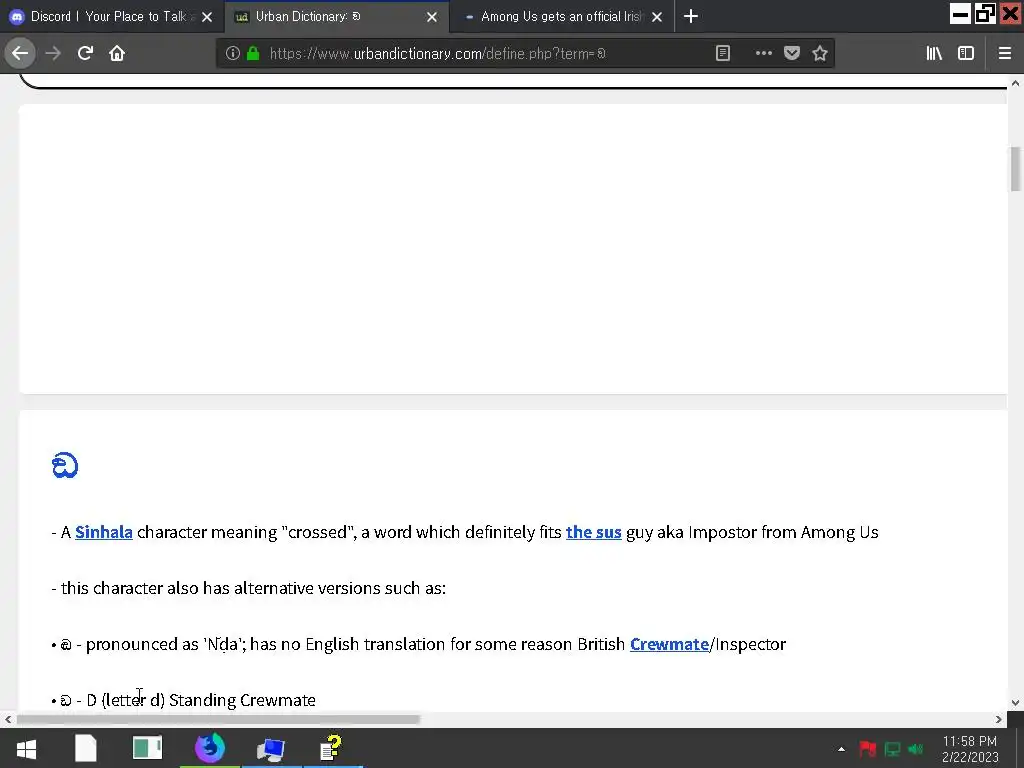Open page actions three-dot menu

click(x=763, y=54)
